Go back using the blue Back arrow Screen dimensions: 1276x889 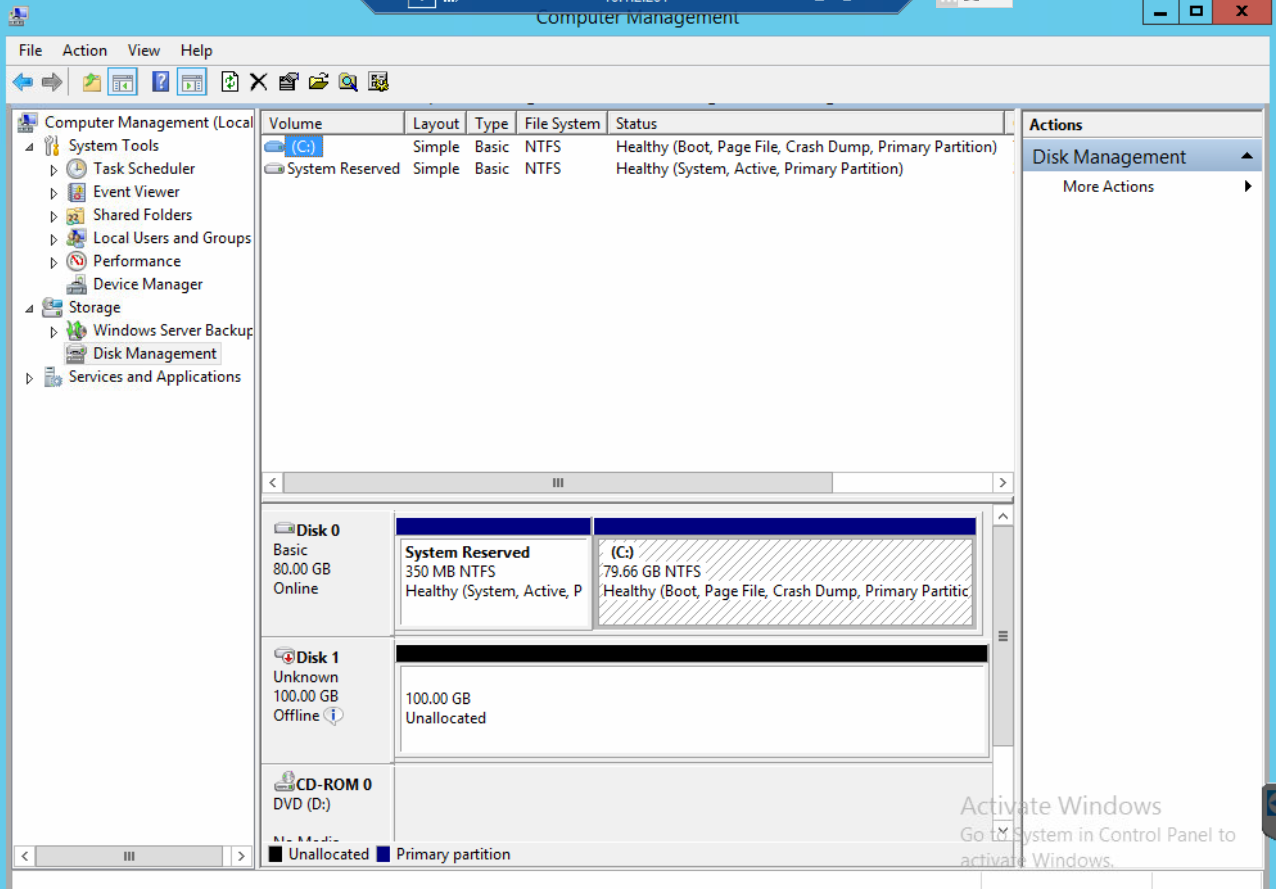pyautogui.click(x=23, y=82)
